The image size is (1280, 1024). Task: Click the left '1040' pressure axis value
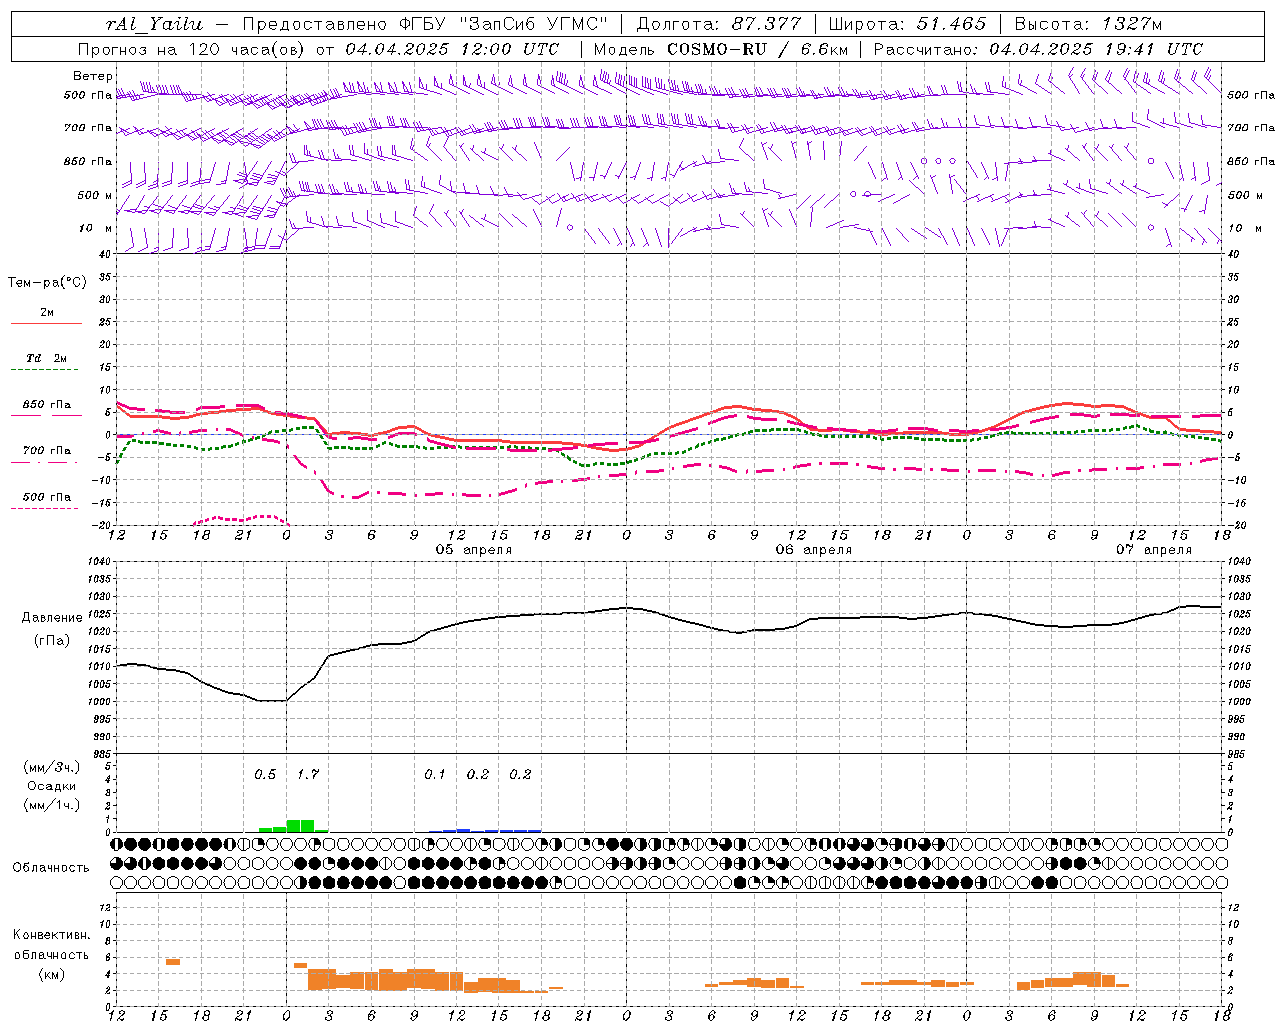point(100,563)
